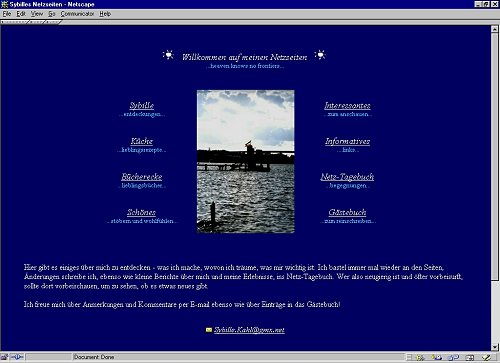Viewport: 500px width, 363px height.
Task: Open Newsgroups from the component bar
Action: [x=453, y=358]
